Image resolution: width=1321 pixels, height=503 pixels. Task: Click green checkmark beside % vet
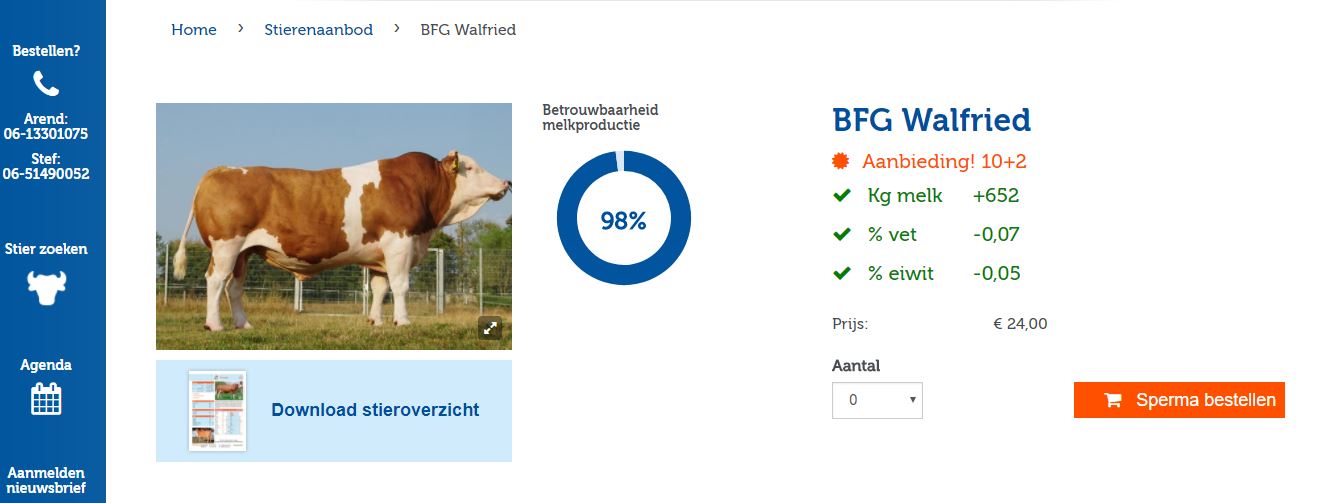click(x=842, y=235)
